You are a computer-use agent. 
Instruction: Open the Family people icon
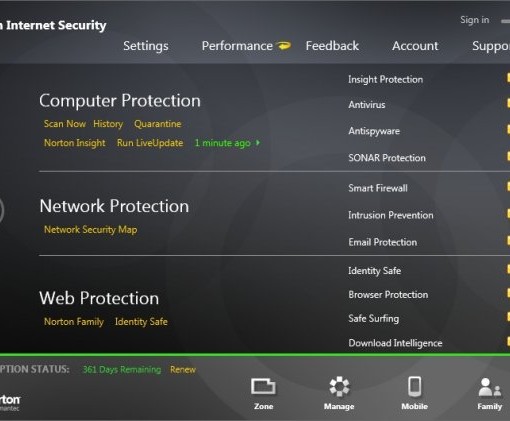pos(489,387)
